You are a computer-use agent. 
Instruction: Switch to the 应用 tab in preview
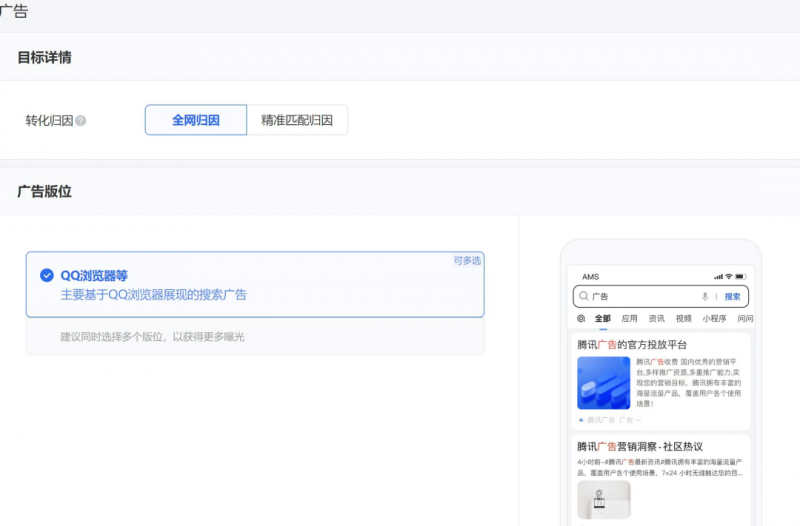(x=629, y=319)
